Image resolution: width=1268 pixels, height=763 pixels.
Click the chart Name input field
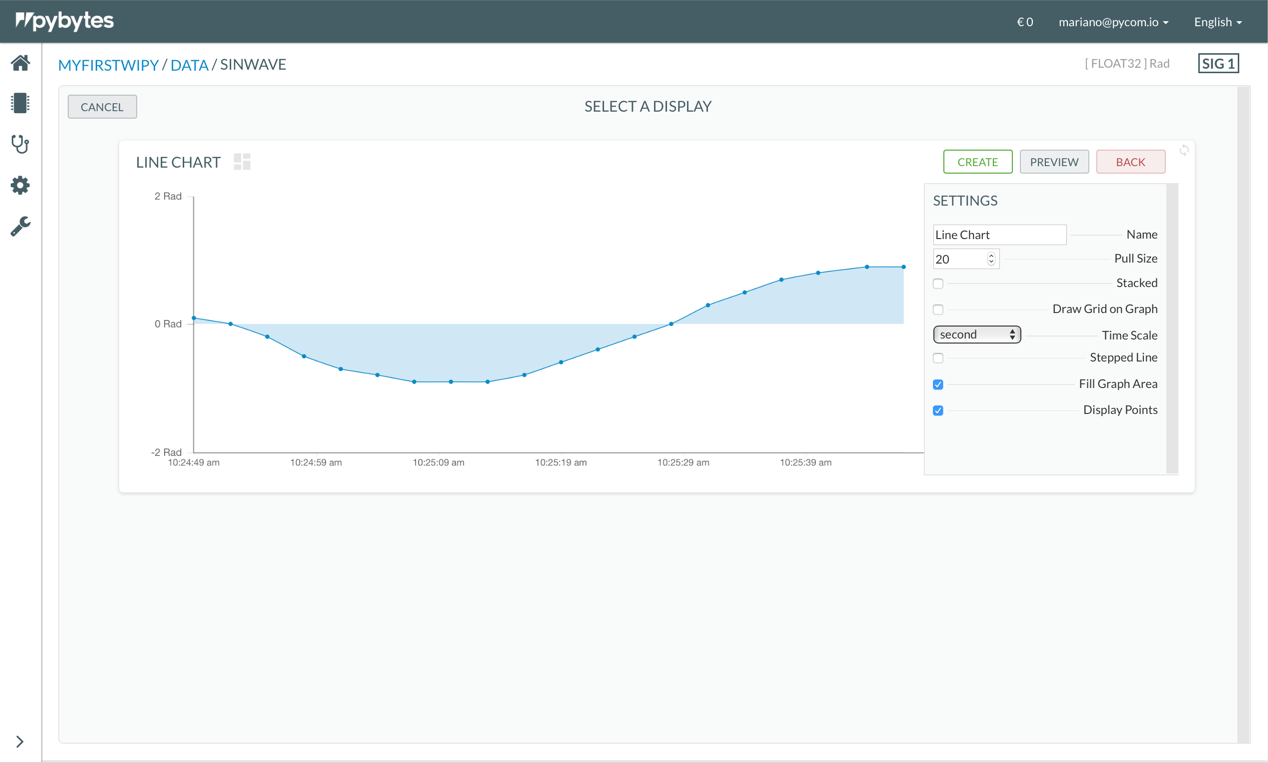tap(999, 235)
